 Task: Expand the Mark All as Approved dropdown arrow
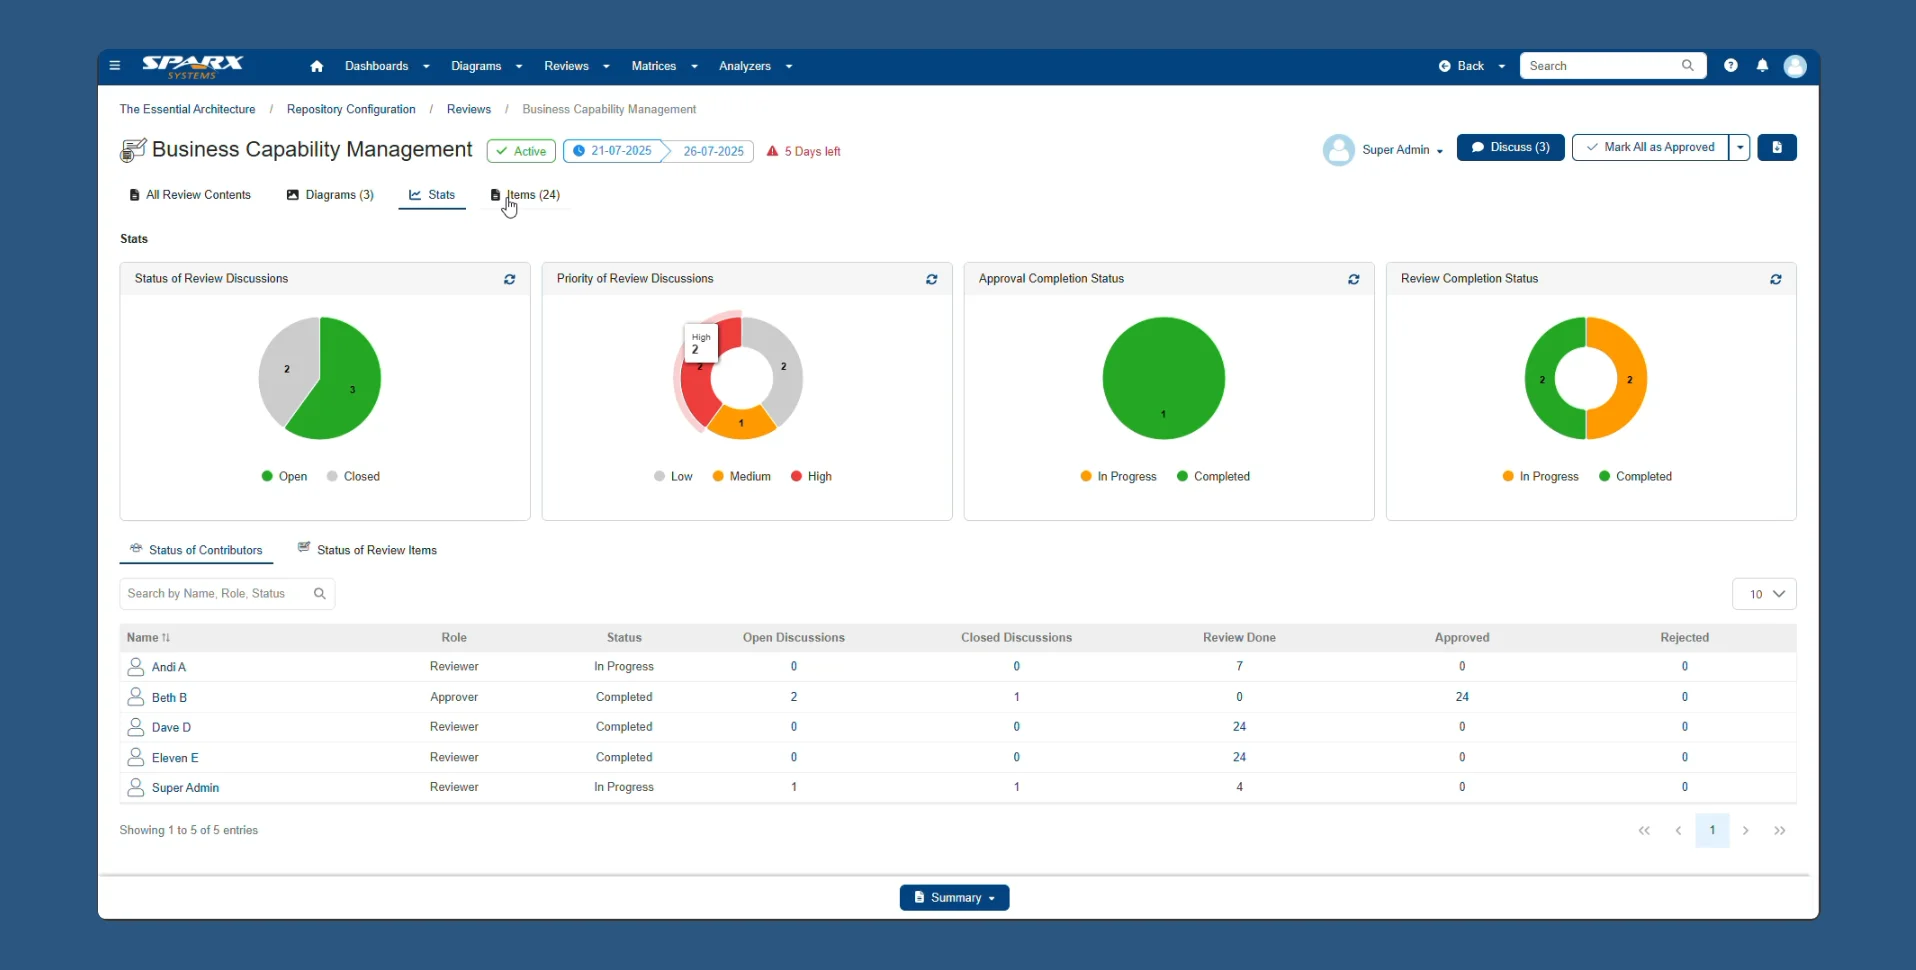coord(1741,147)
